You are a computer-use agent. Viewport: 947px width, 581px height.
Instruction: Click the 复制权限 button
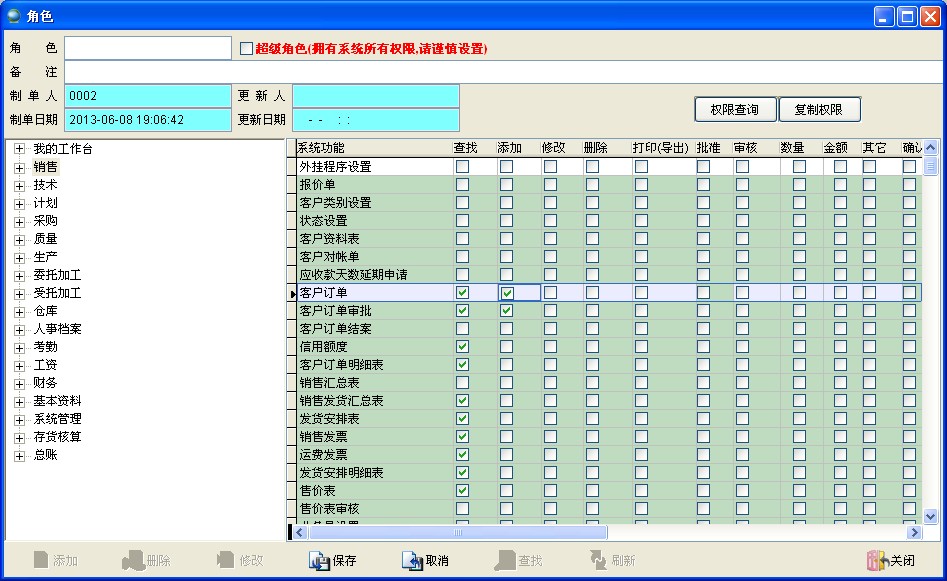[818, 110]
